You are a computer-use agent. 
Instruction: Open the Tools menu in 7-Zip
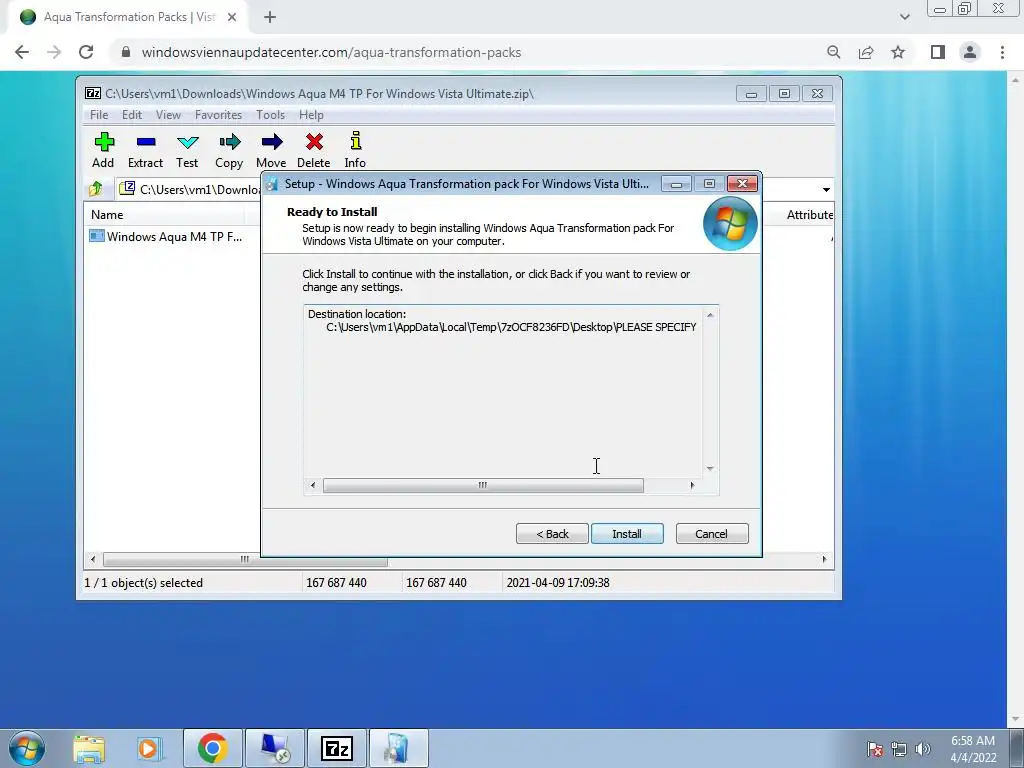[x=270, y=115]
